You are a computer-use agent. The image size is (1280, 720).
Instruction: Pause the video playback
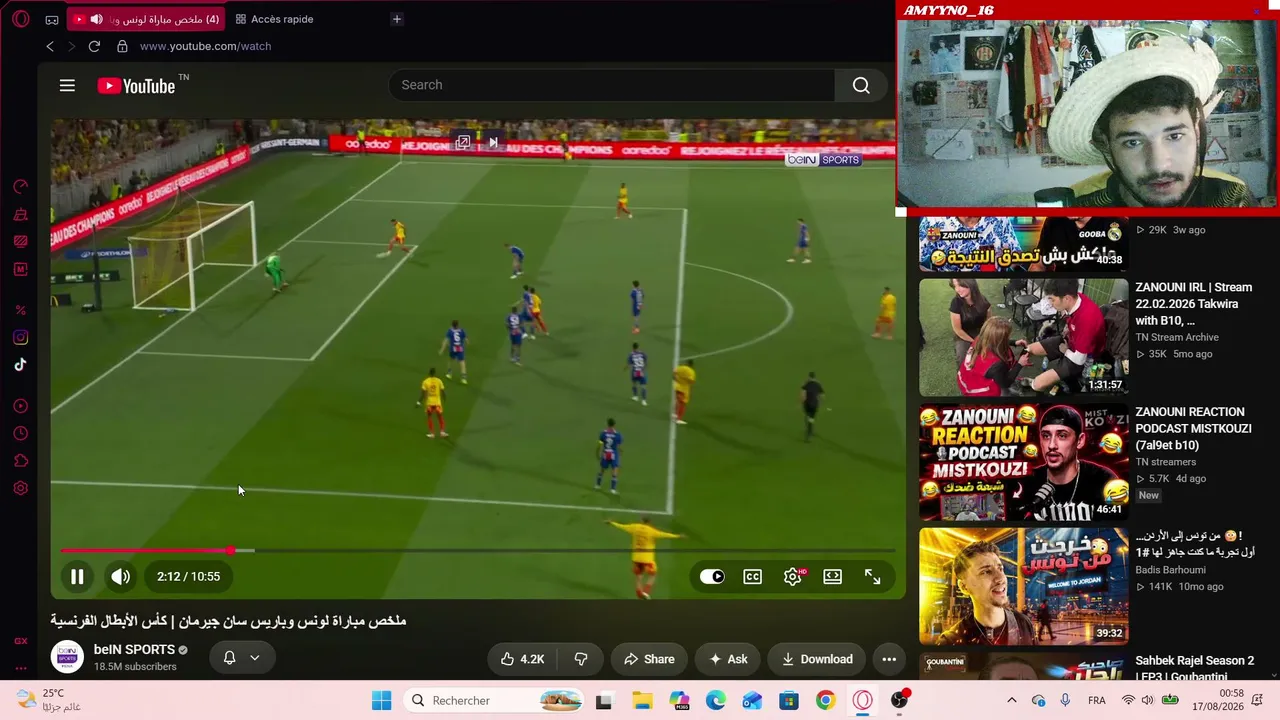pyautogui.click(x=77, y=576)
